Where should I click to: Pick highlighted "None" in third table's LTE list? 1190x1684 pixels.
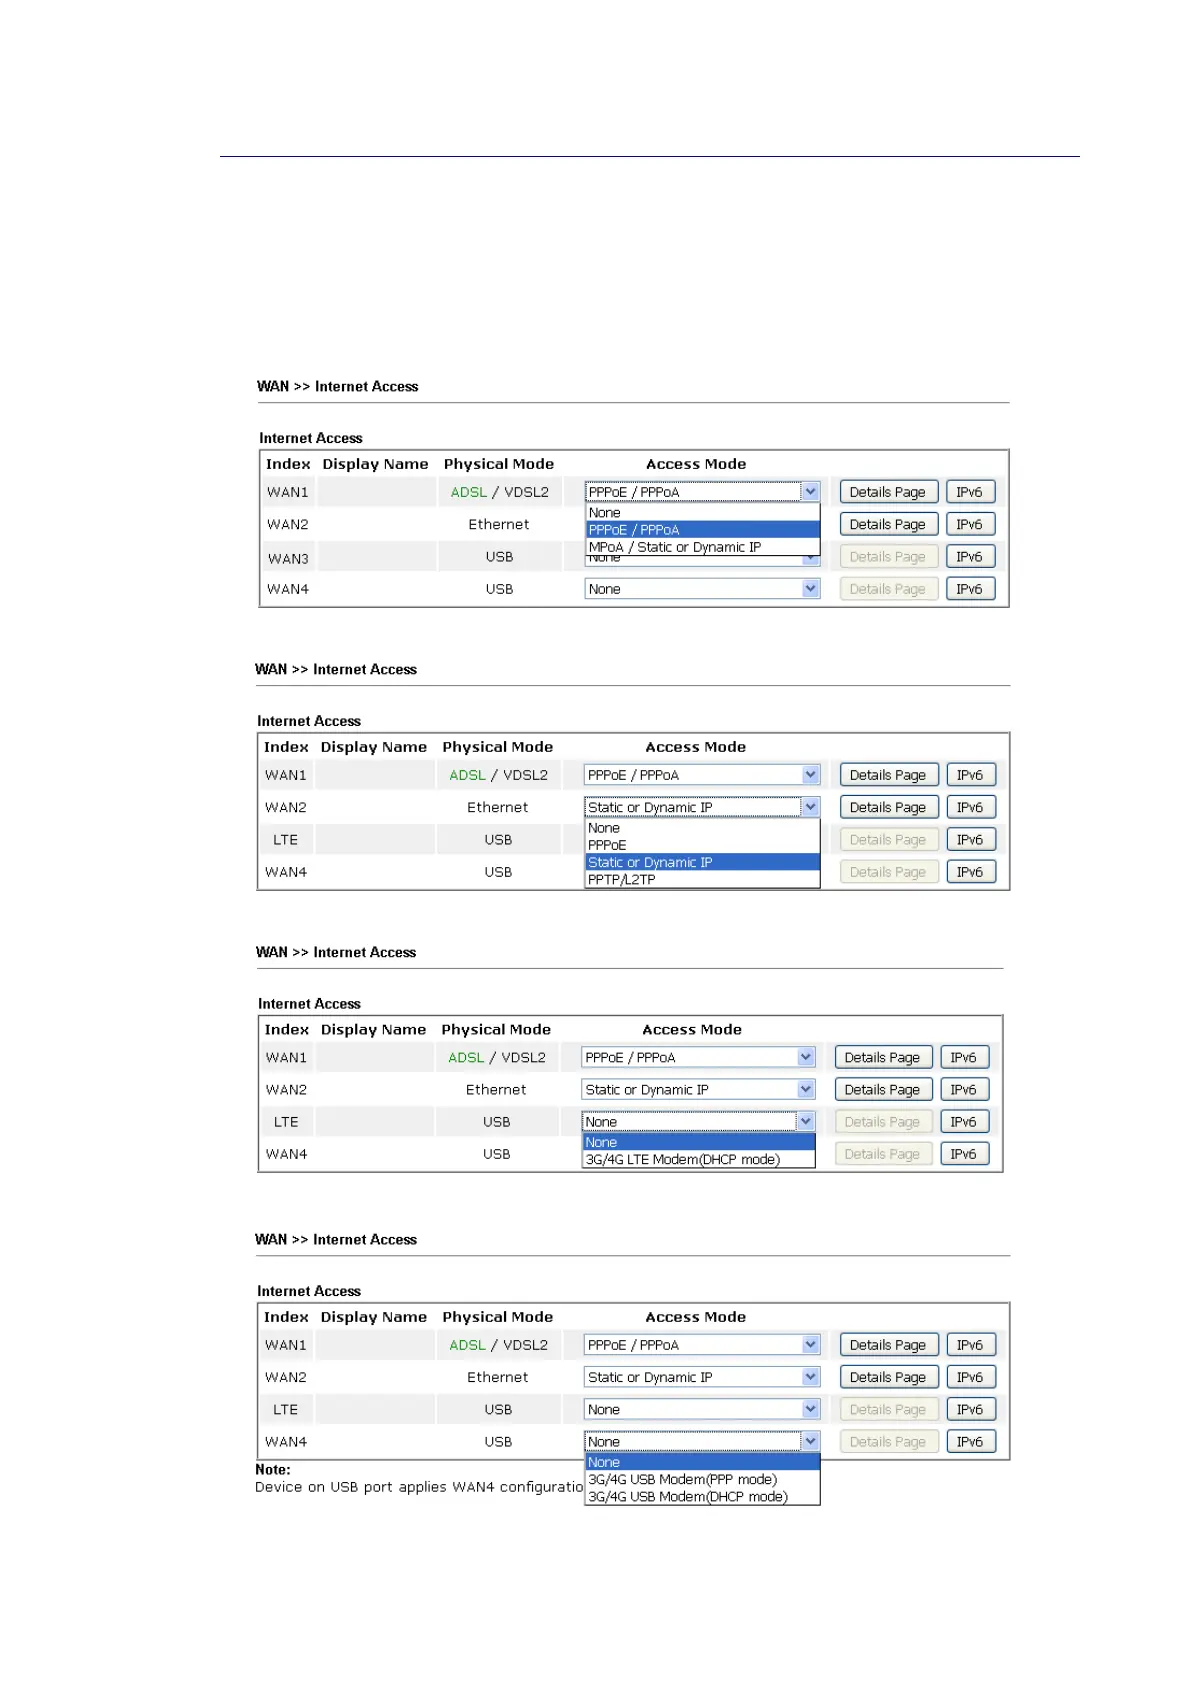pyautogui.click(x=698, y=1142)
